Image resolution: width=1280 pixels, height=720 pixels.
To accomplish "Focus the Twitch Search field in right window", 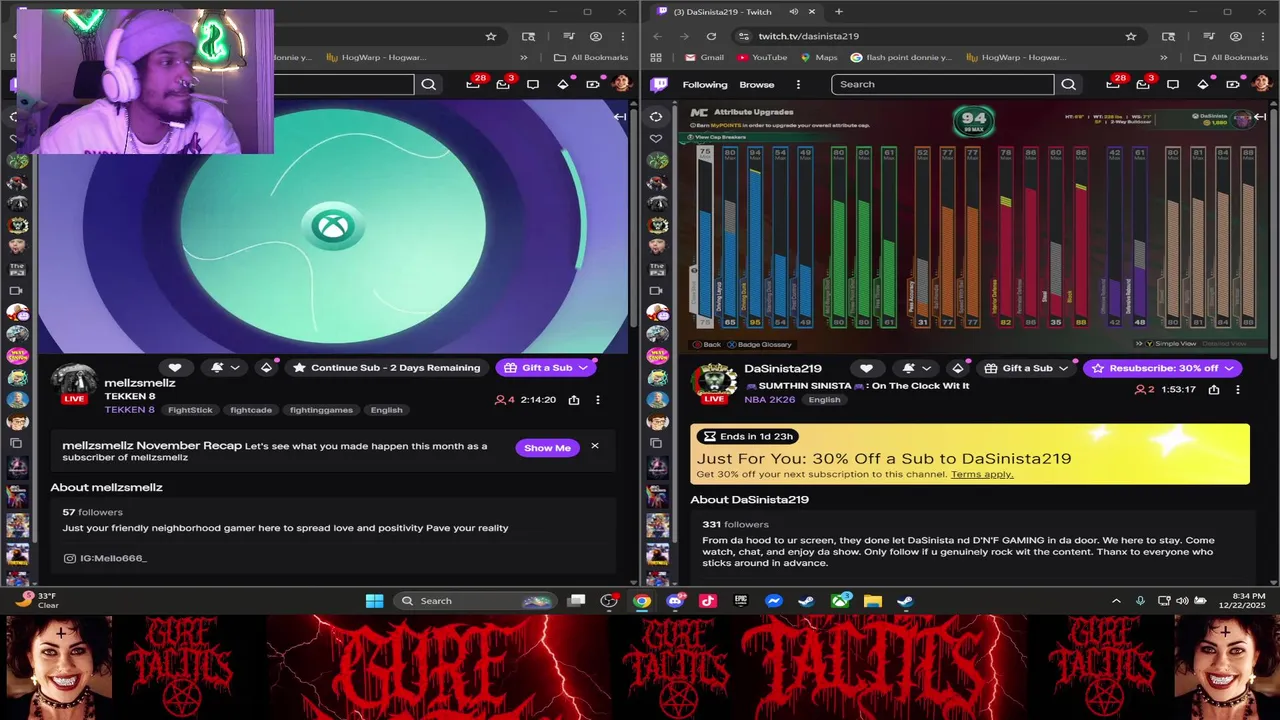I will click(942, 84).
